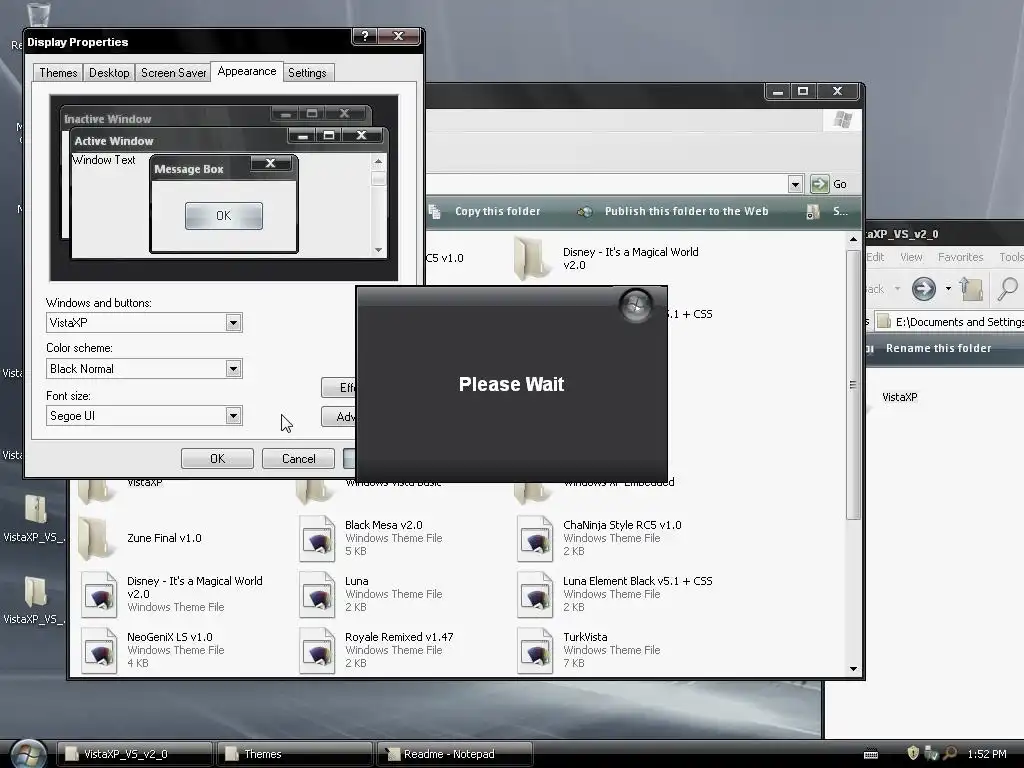This screenshot has width=1024, height=768.
Task: Click the Copy this folder icon
Action: click(x=435, y=211)
